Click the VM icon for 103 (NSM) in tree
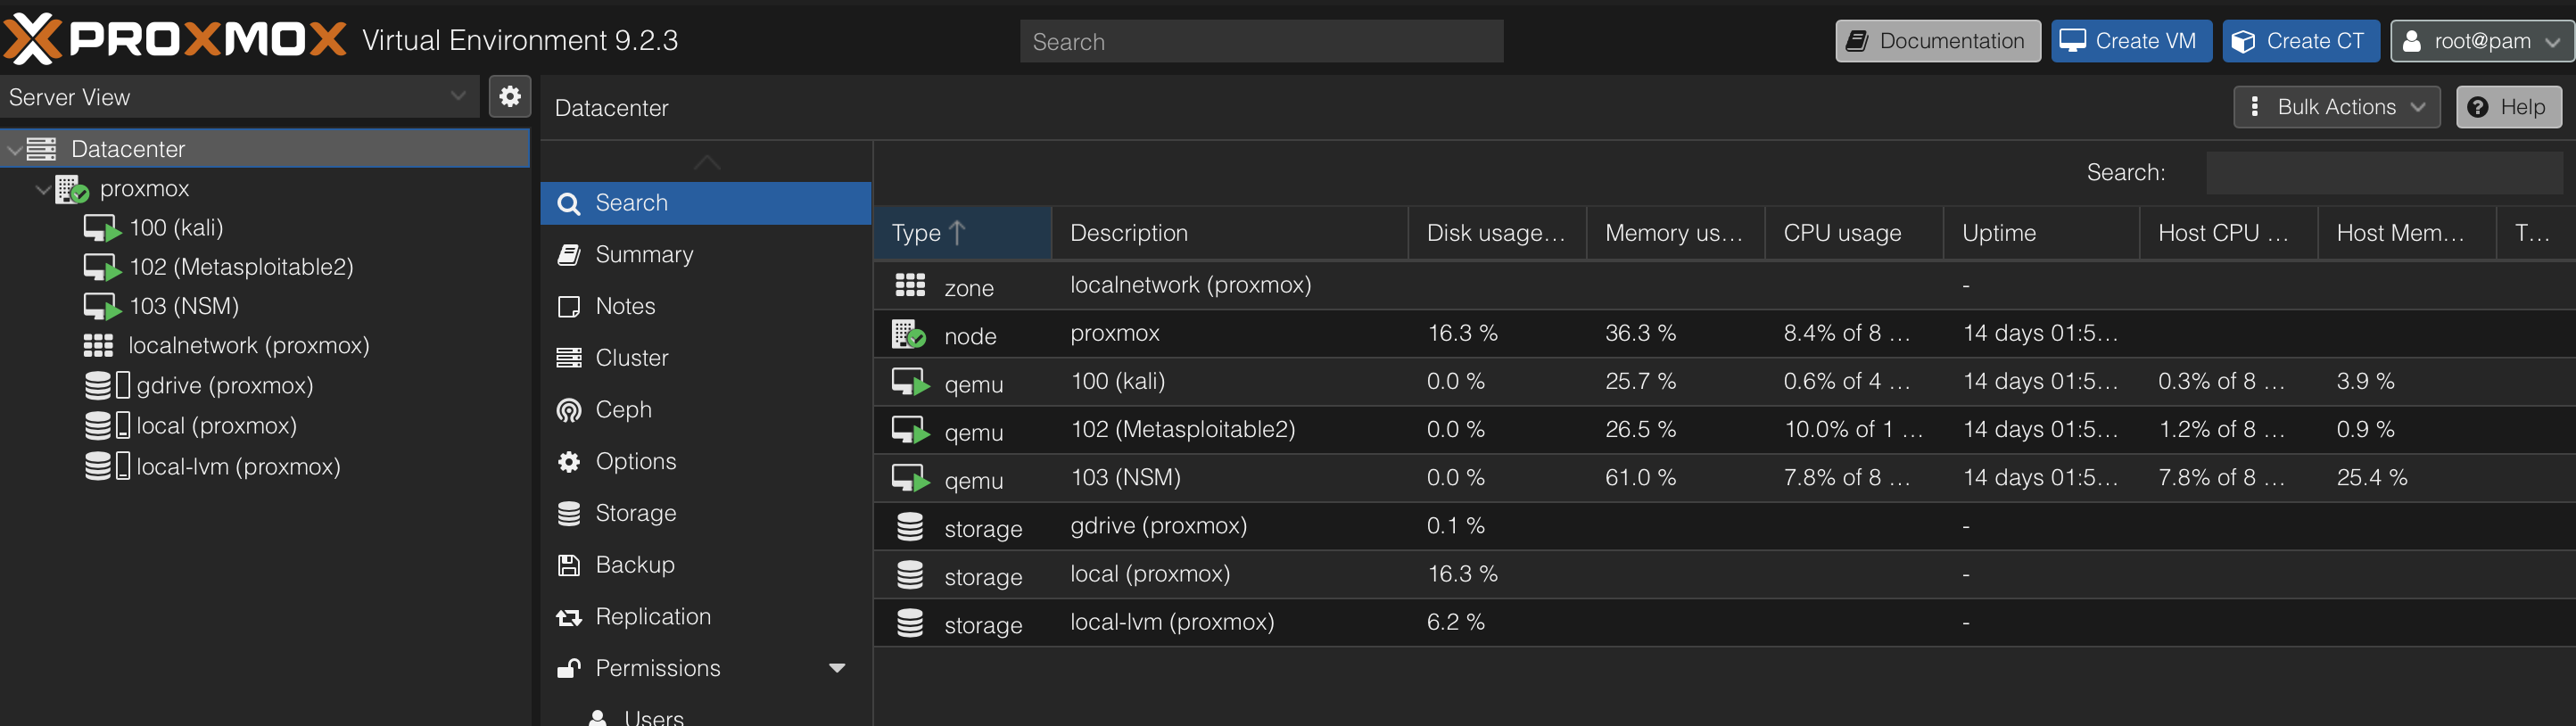The width and height of the screenshot is (2576, 726). point(102,306)
